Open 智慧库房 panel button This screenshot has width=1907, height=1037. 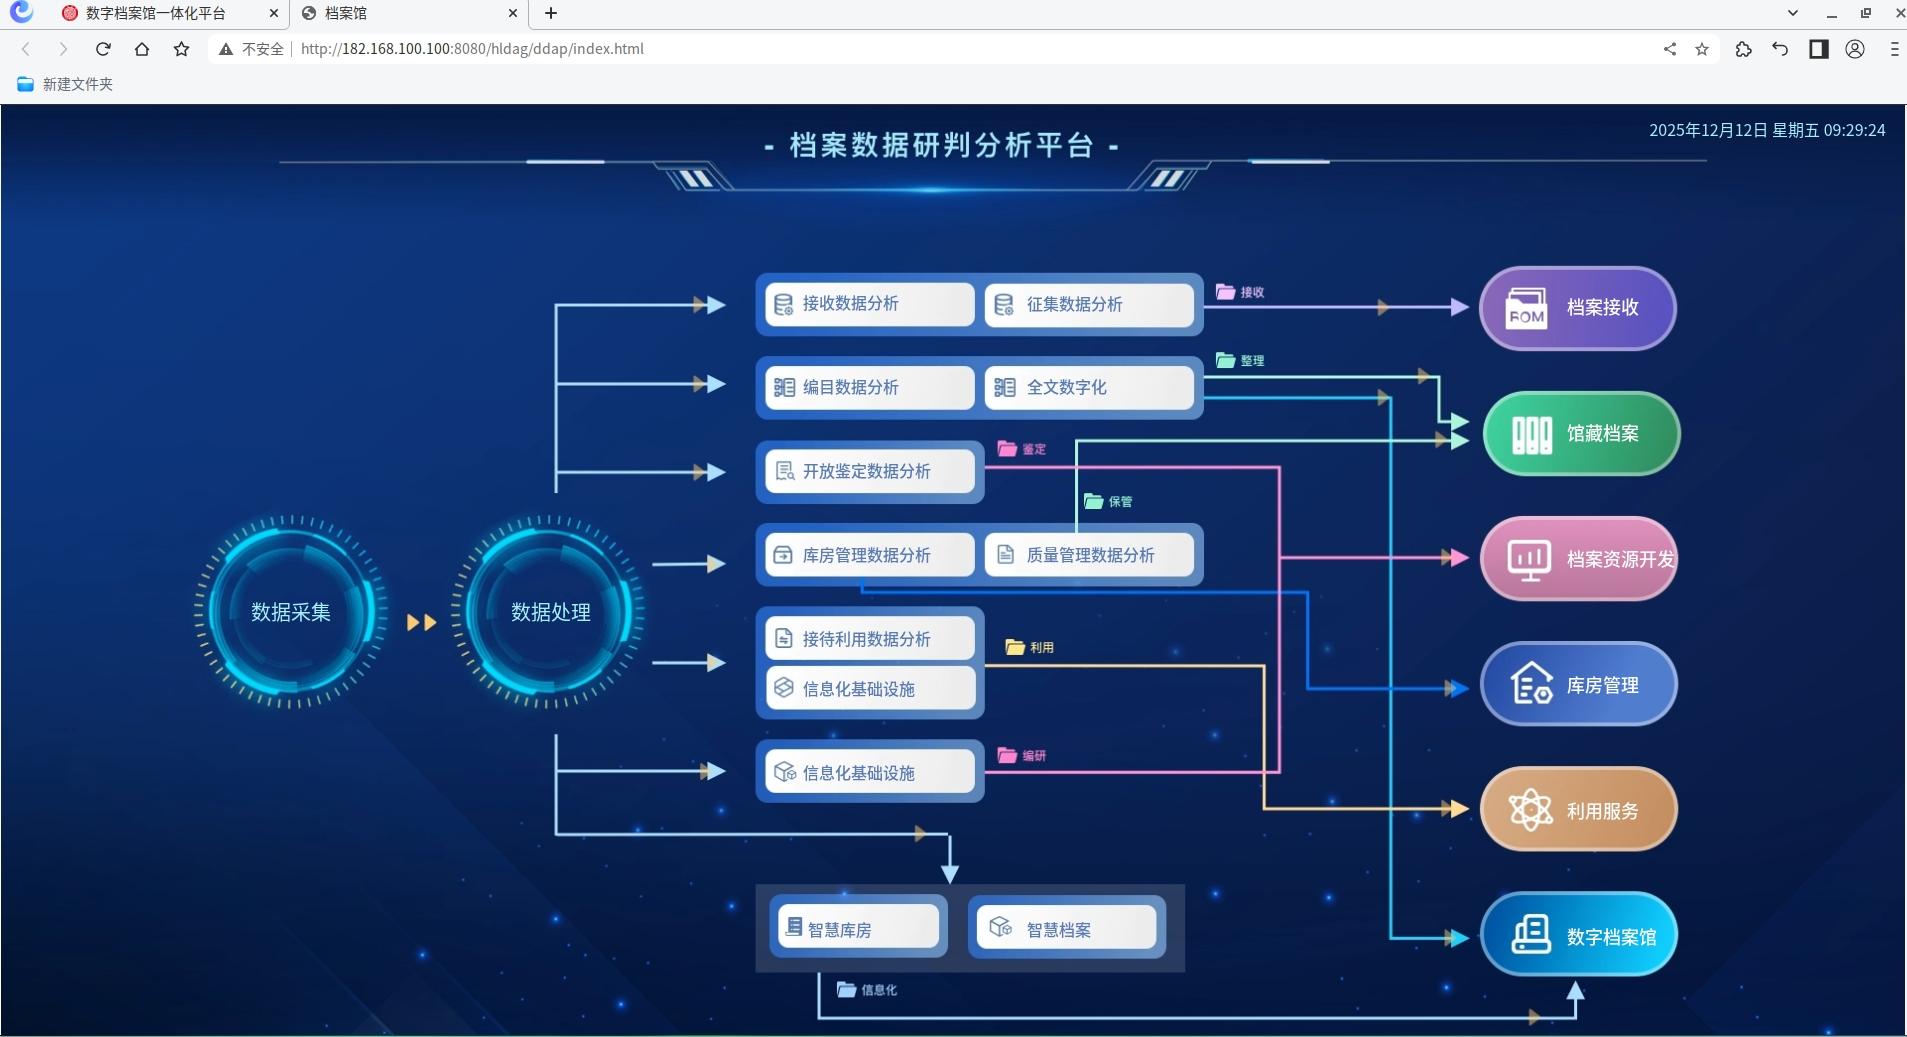coord(858,928)
